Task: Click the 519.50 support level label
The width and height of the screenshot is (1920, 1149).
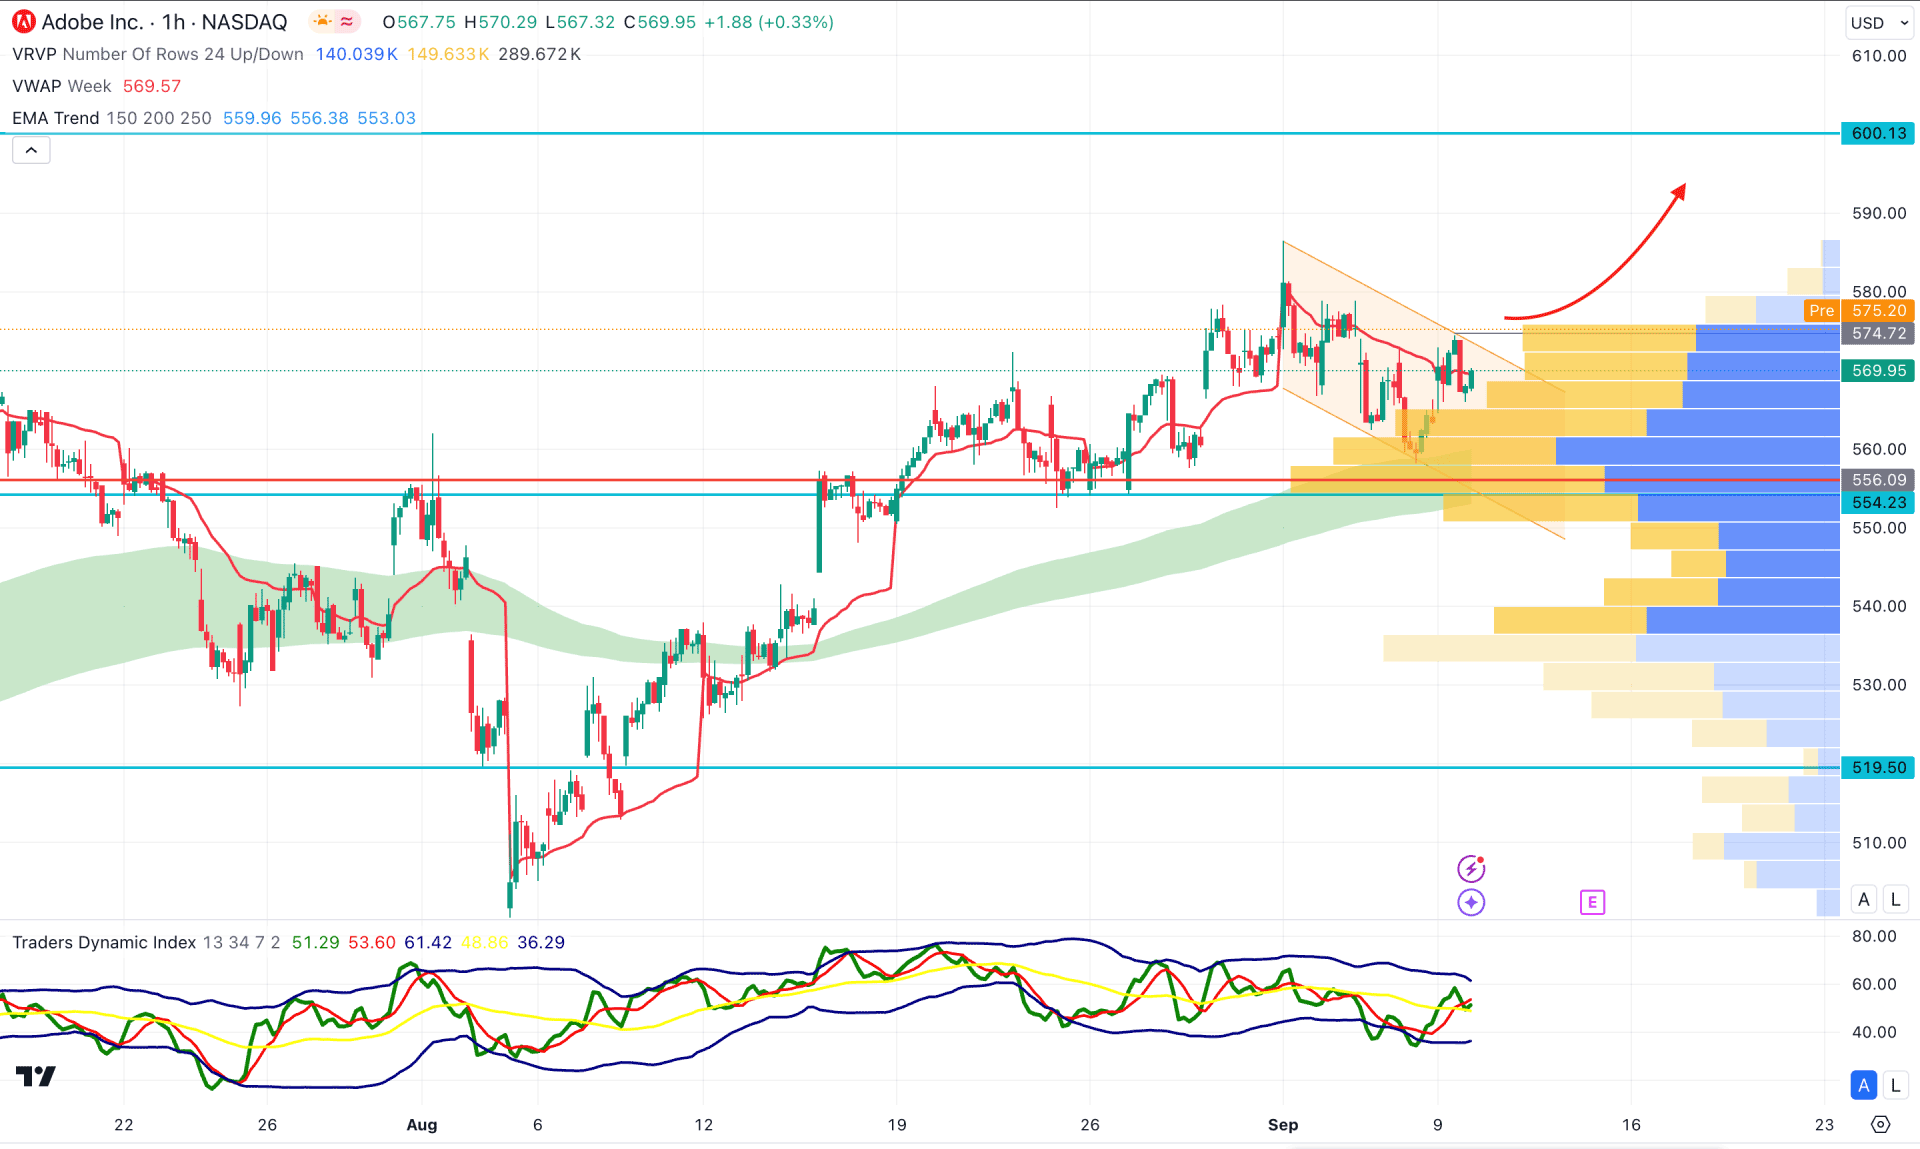Action: pyautogui.click(x=1878, y=767)
